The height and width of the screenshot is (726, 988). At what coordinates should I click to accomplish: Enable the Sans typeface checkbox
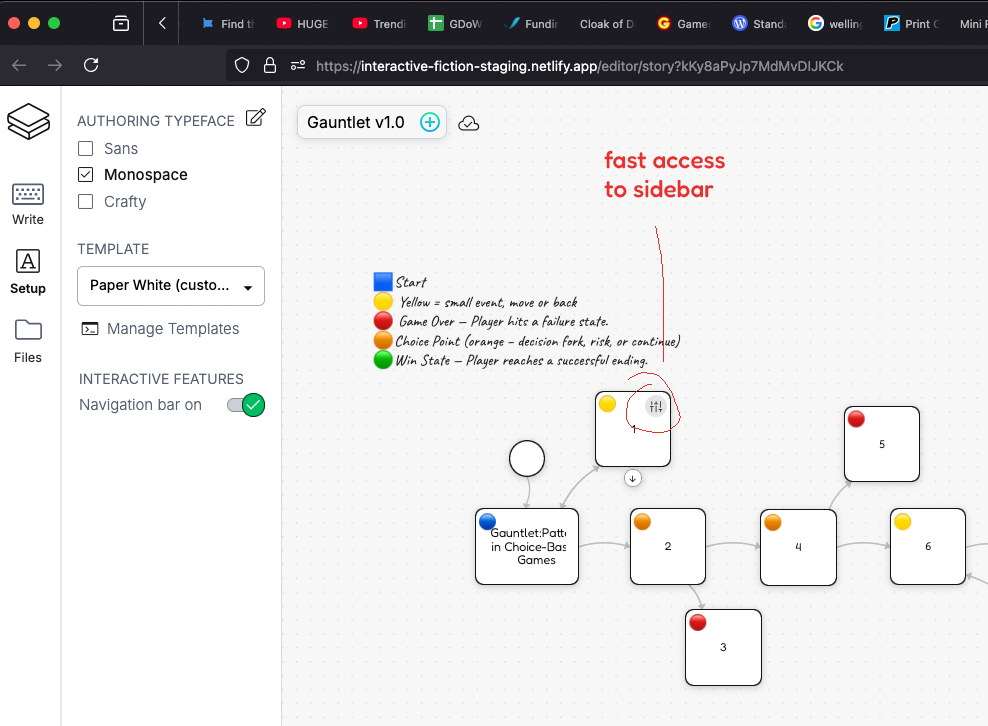click(85, 149)
